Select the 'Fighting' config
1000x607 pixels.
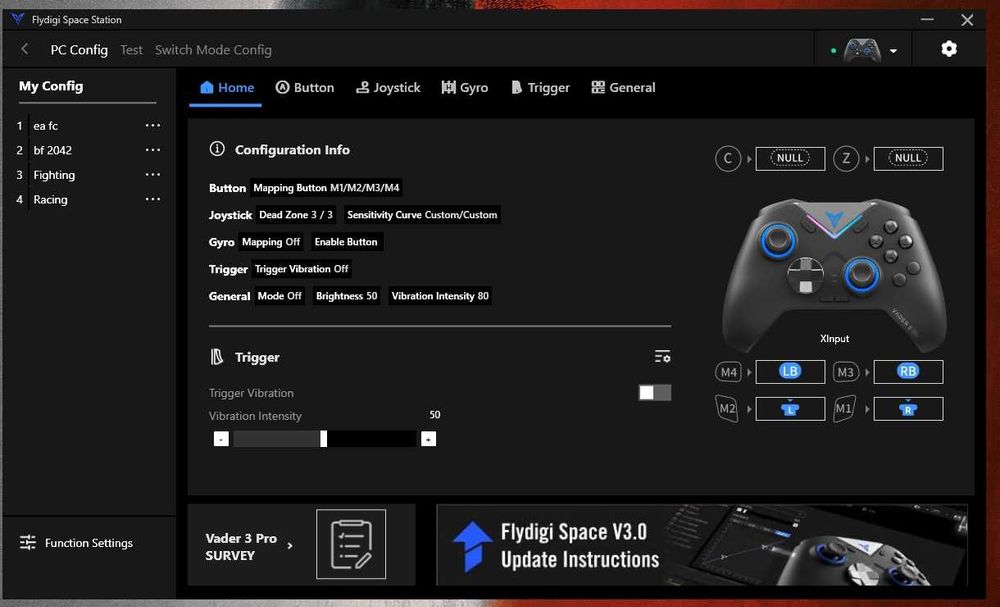[54, 175]
